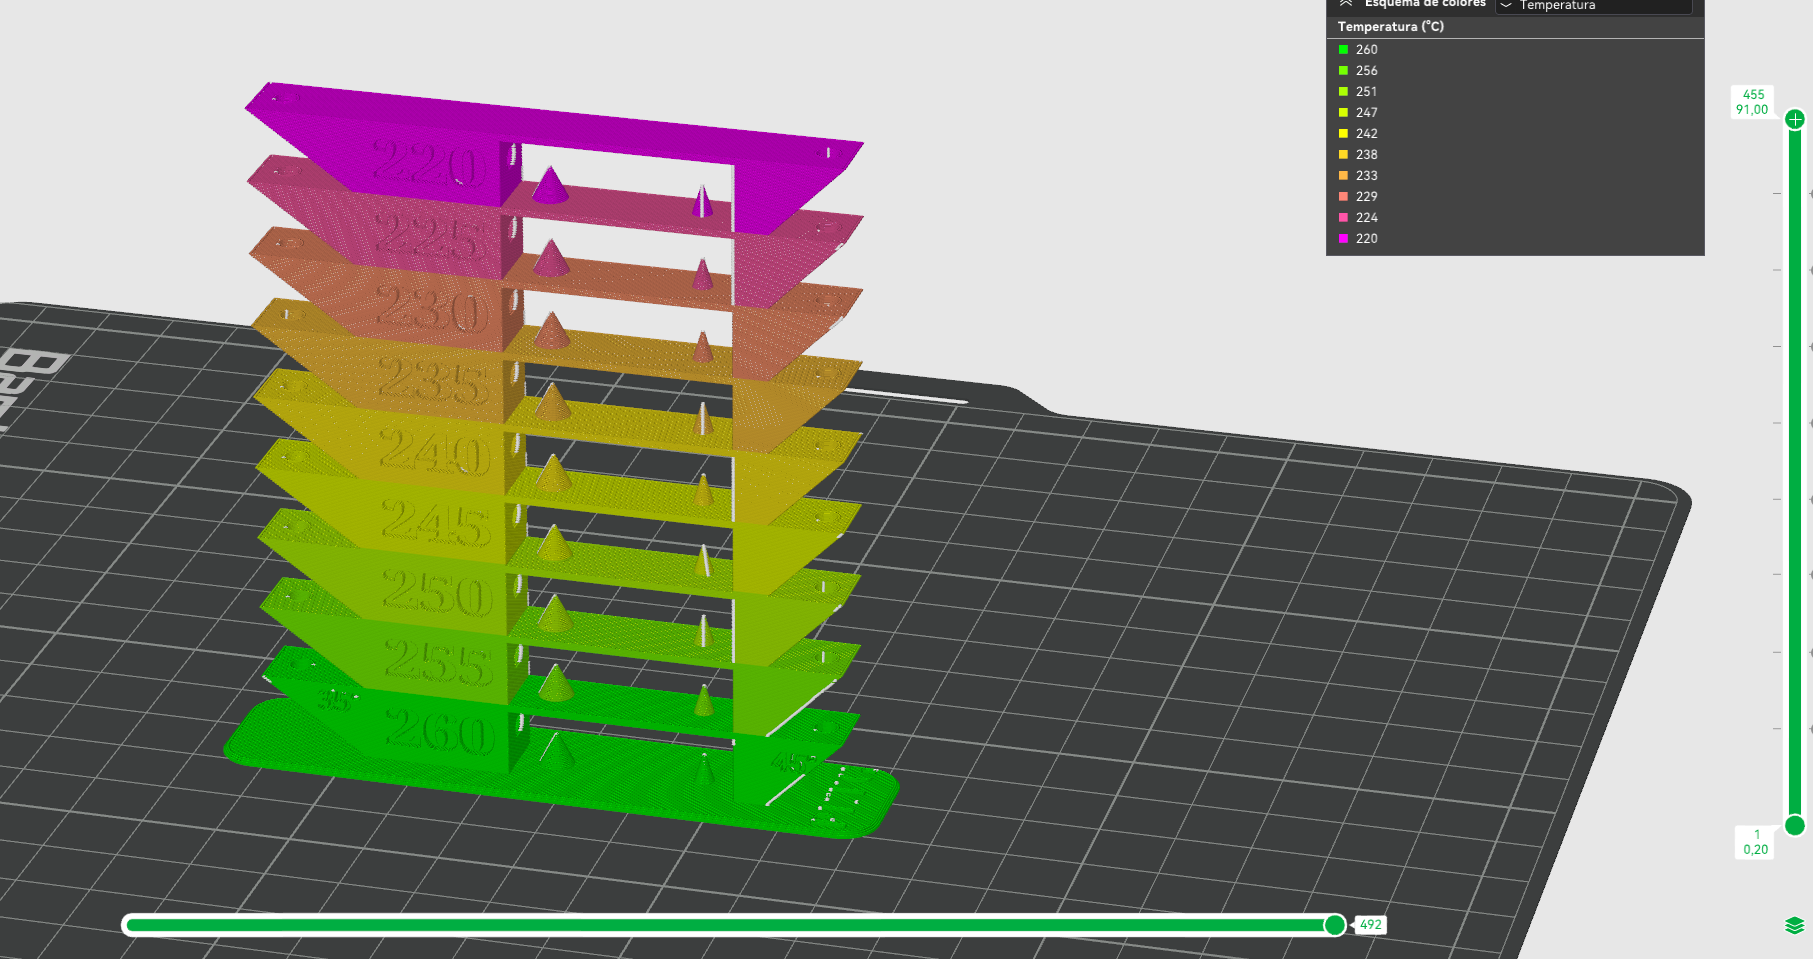Select the 256 color swatch in legend
Screen dimensions: 1813x959
[x=1344, y=70]
